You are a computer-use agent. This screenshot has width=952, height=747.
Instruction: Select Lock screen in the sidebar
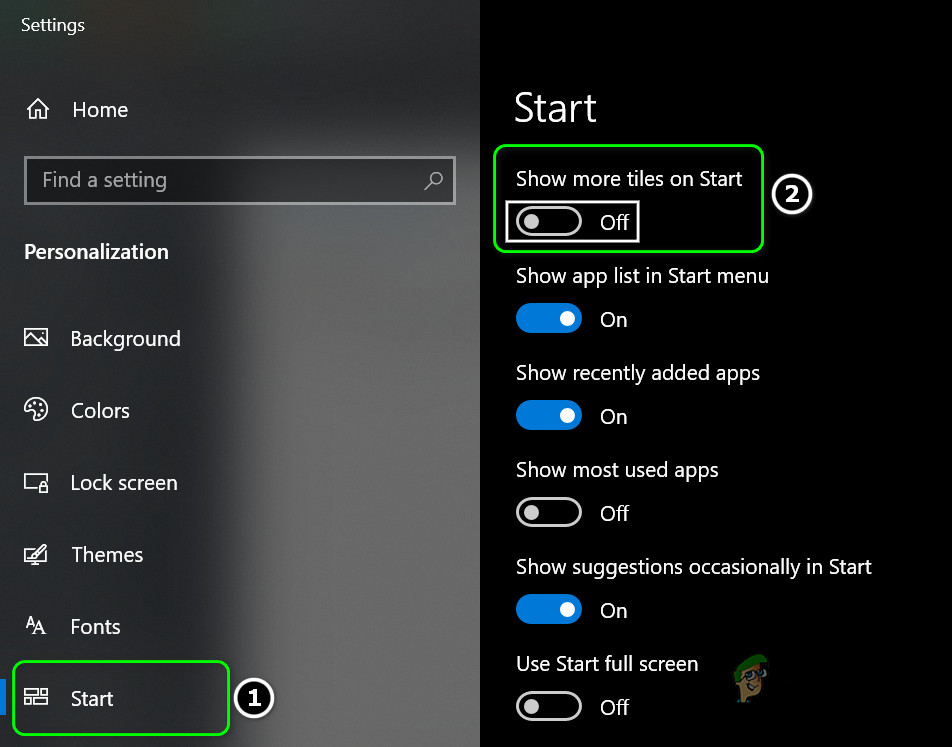pyautogui.click(x=124, y=483)
